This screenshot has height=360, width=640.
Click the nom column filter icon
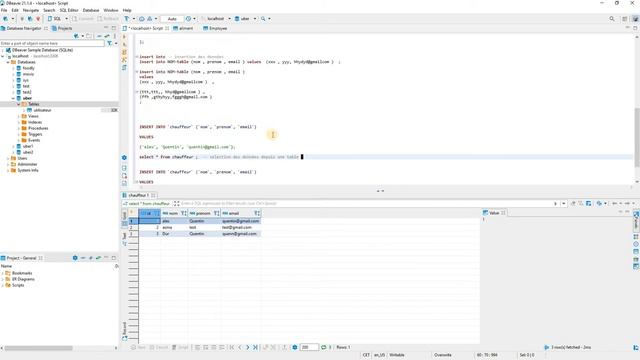point(184,213)
